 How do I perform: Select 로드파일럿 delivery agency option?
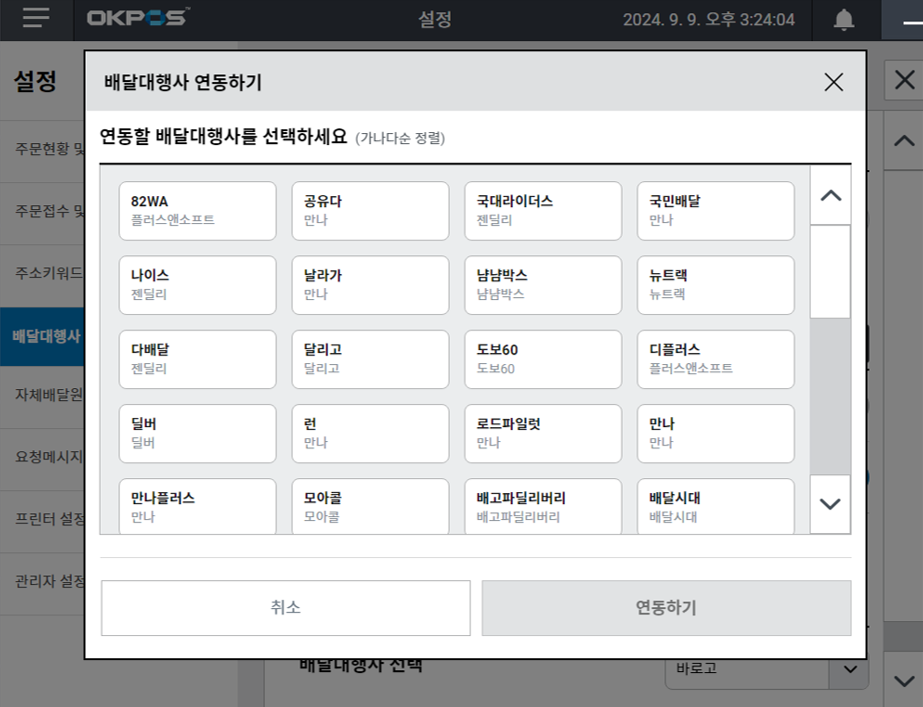[x=543, y=432]
